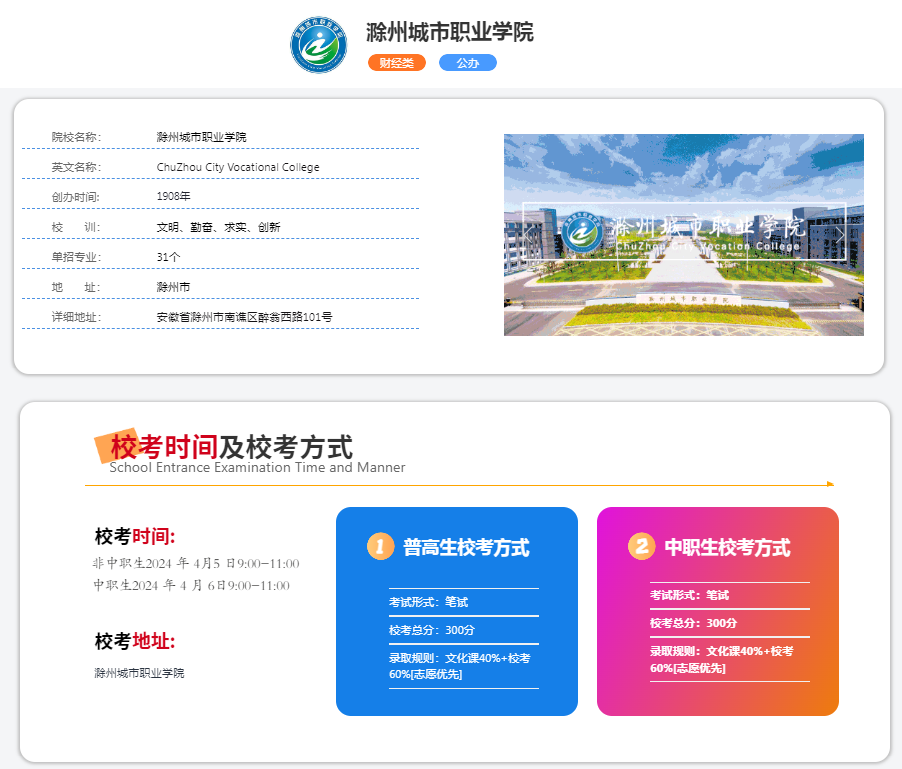Click 考试形式：笔试 in the pink card
Image resolution: width=902 pixels, height=769 pixels.
click(689, 595)
